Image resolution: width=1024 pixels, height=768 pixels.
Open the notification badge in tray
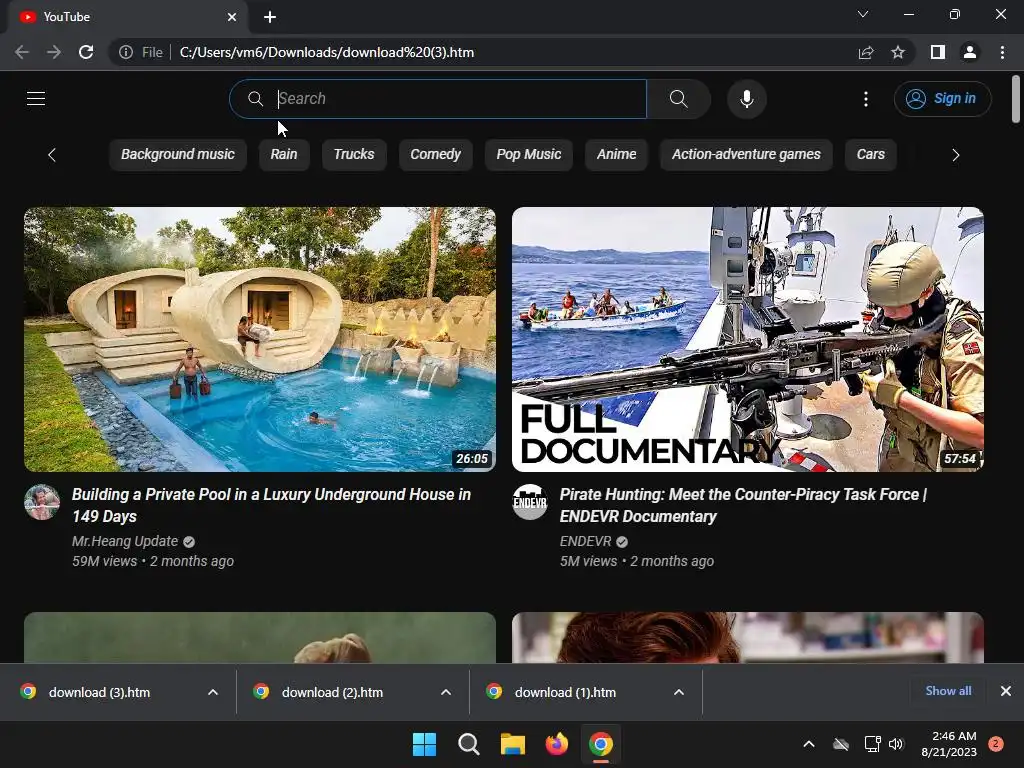click(996, 744)
